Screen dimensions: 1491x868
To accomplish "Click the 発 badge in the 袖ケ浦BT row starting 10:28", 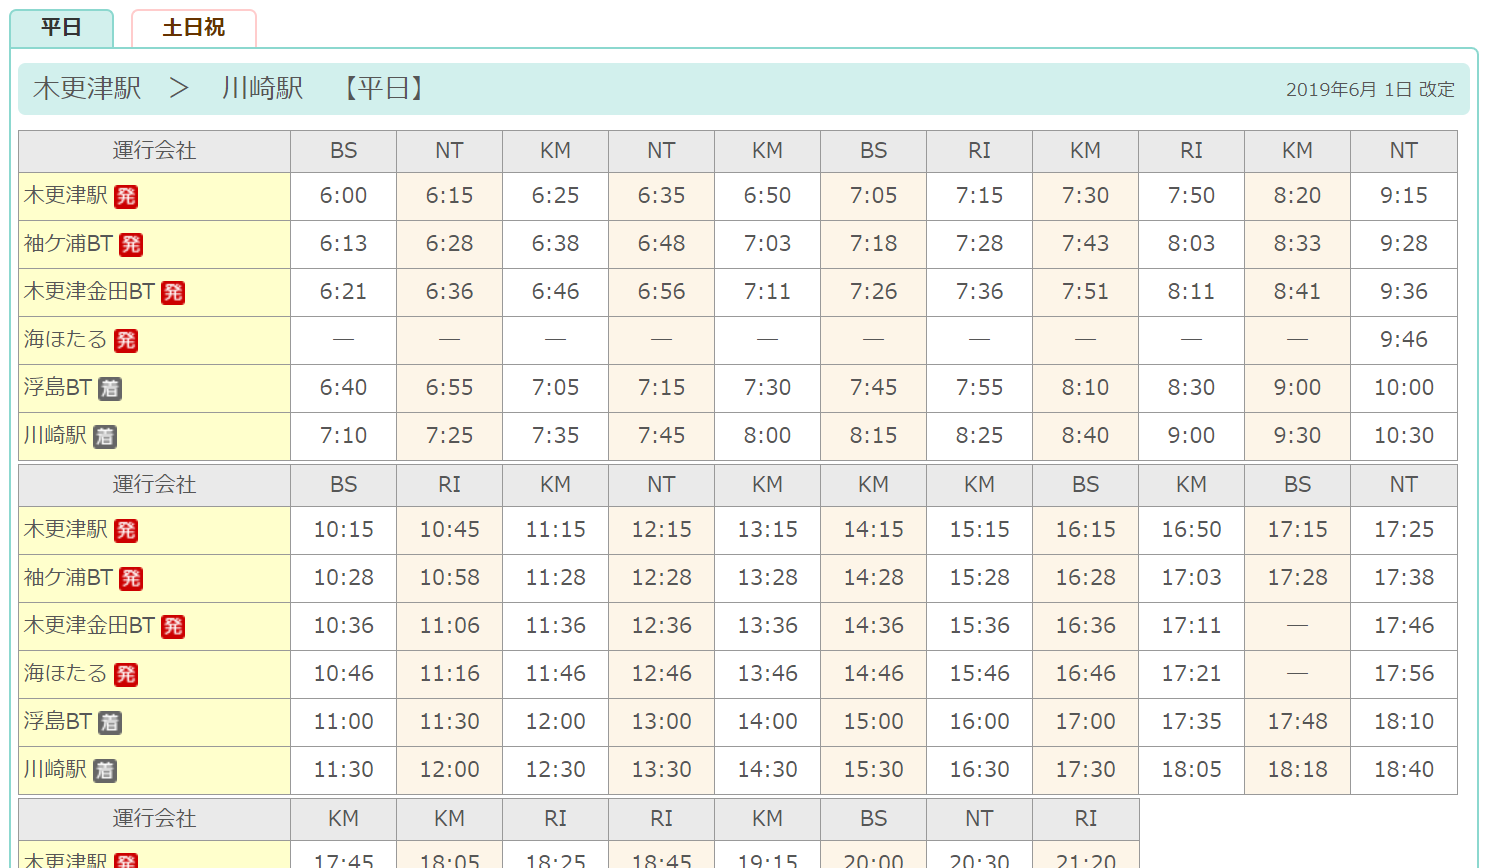I will click(131, 579).
